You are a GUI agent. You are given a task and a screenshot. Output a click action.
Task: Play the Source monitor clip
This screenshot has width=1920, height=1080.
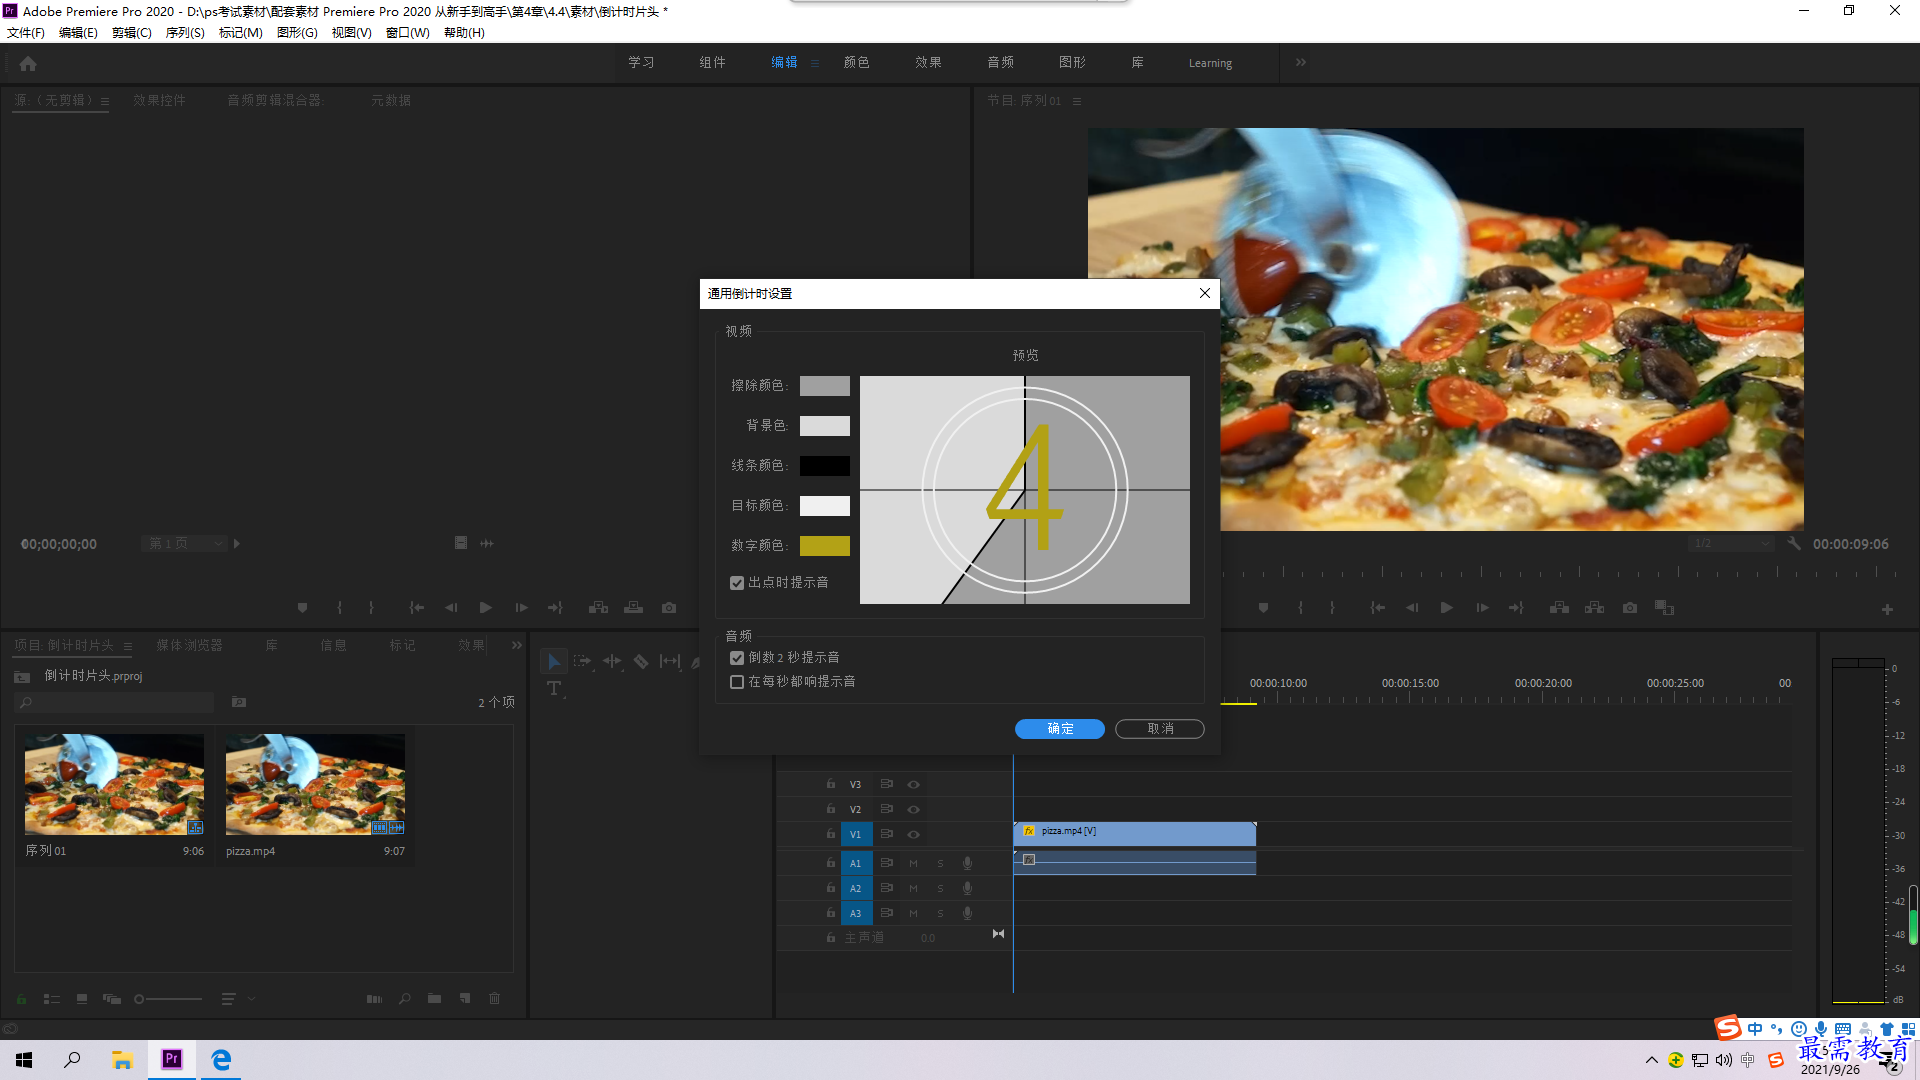[x=485, y=608]
